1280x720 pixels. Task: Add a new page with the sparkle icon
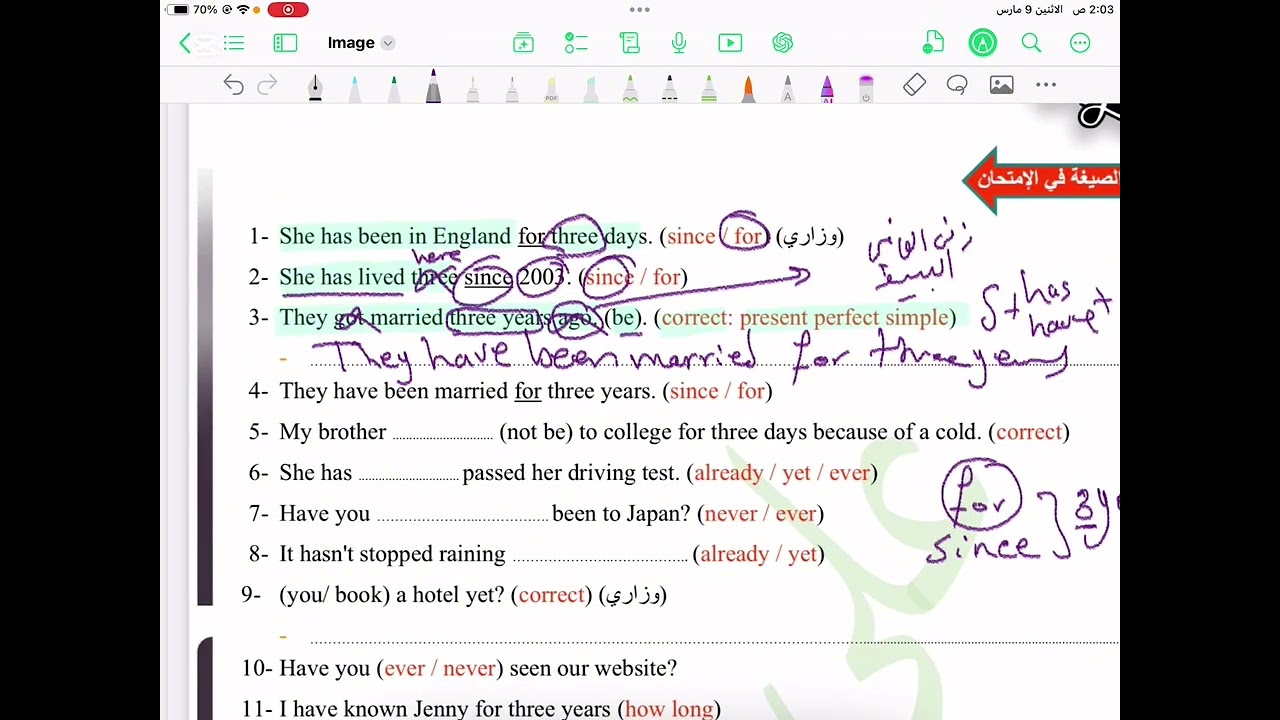(523, 43)
